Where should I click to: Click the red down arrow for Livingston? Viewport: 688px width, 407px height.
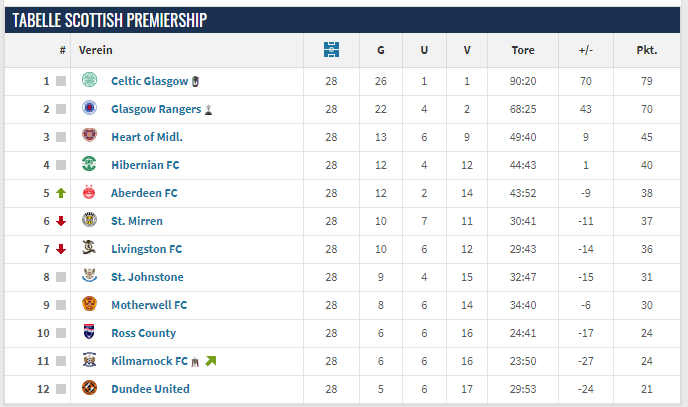pyautogui.click(x=61, y=249)
